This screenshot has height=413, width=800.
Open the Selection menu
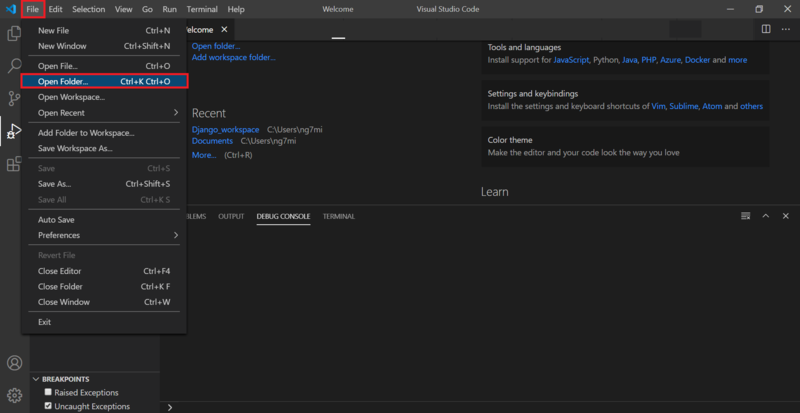click(88, 9)
